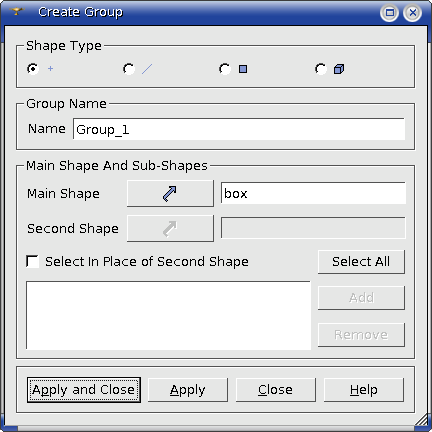Click the window icon in title bar
432x432 pixels.
[x=16, y=12]
